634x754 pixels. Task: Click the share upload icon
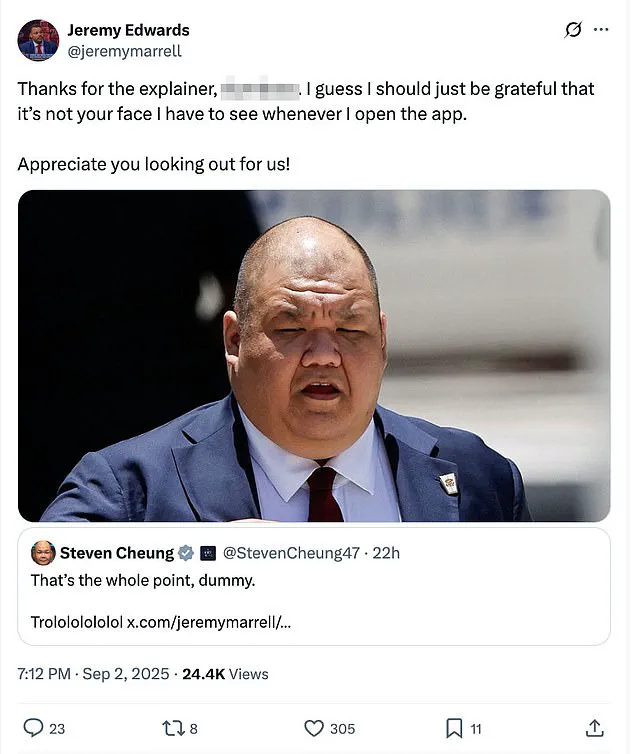[594, 727]
